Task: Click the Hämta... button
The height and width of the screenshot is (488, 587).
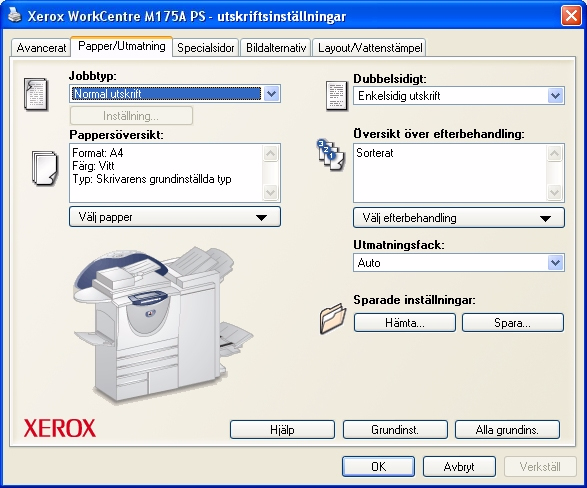Action: (405, 323)
